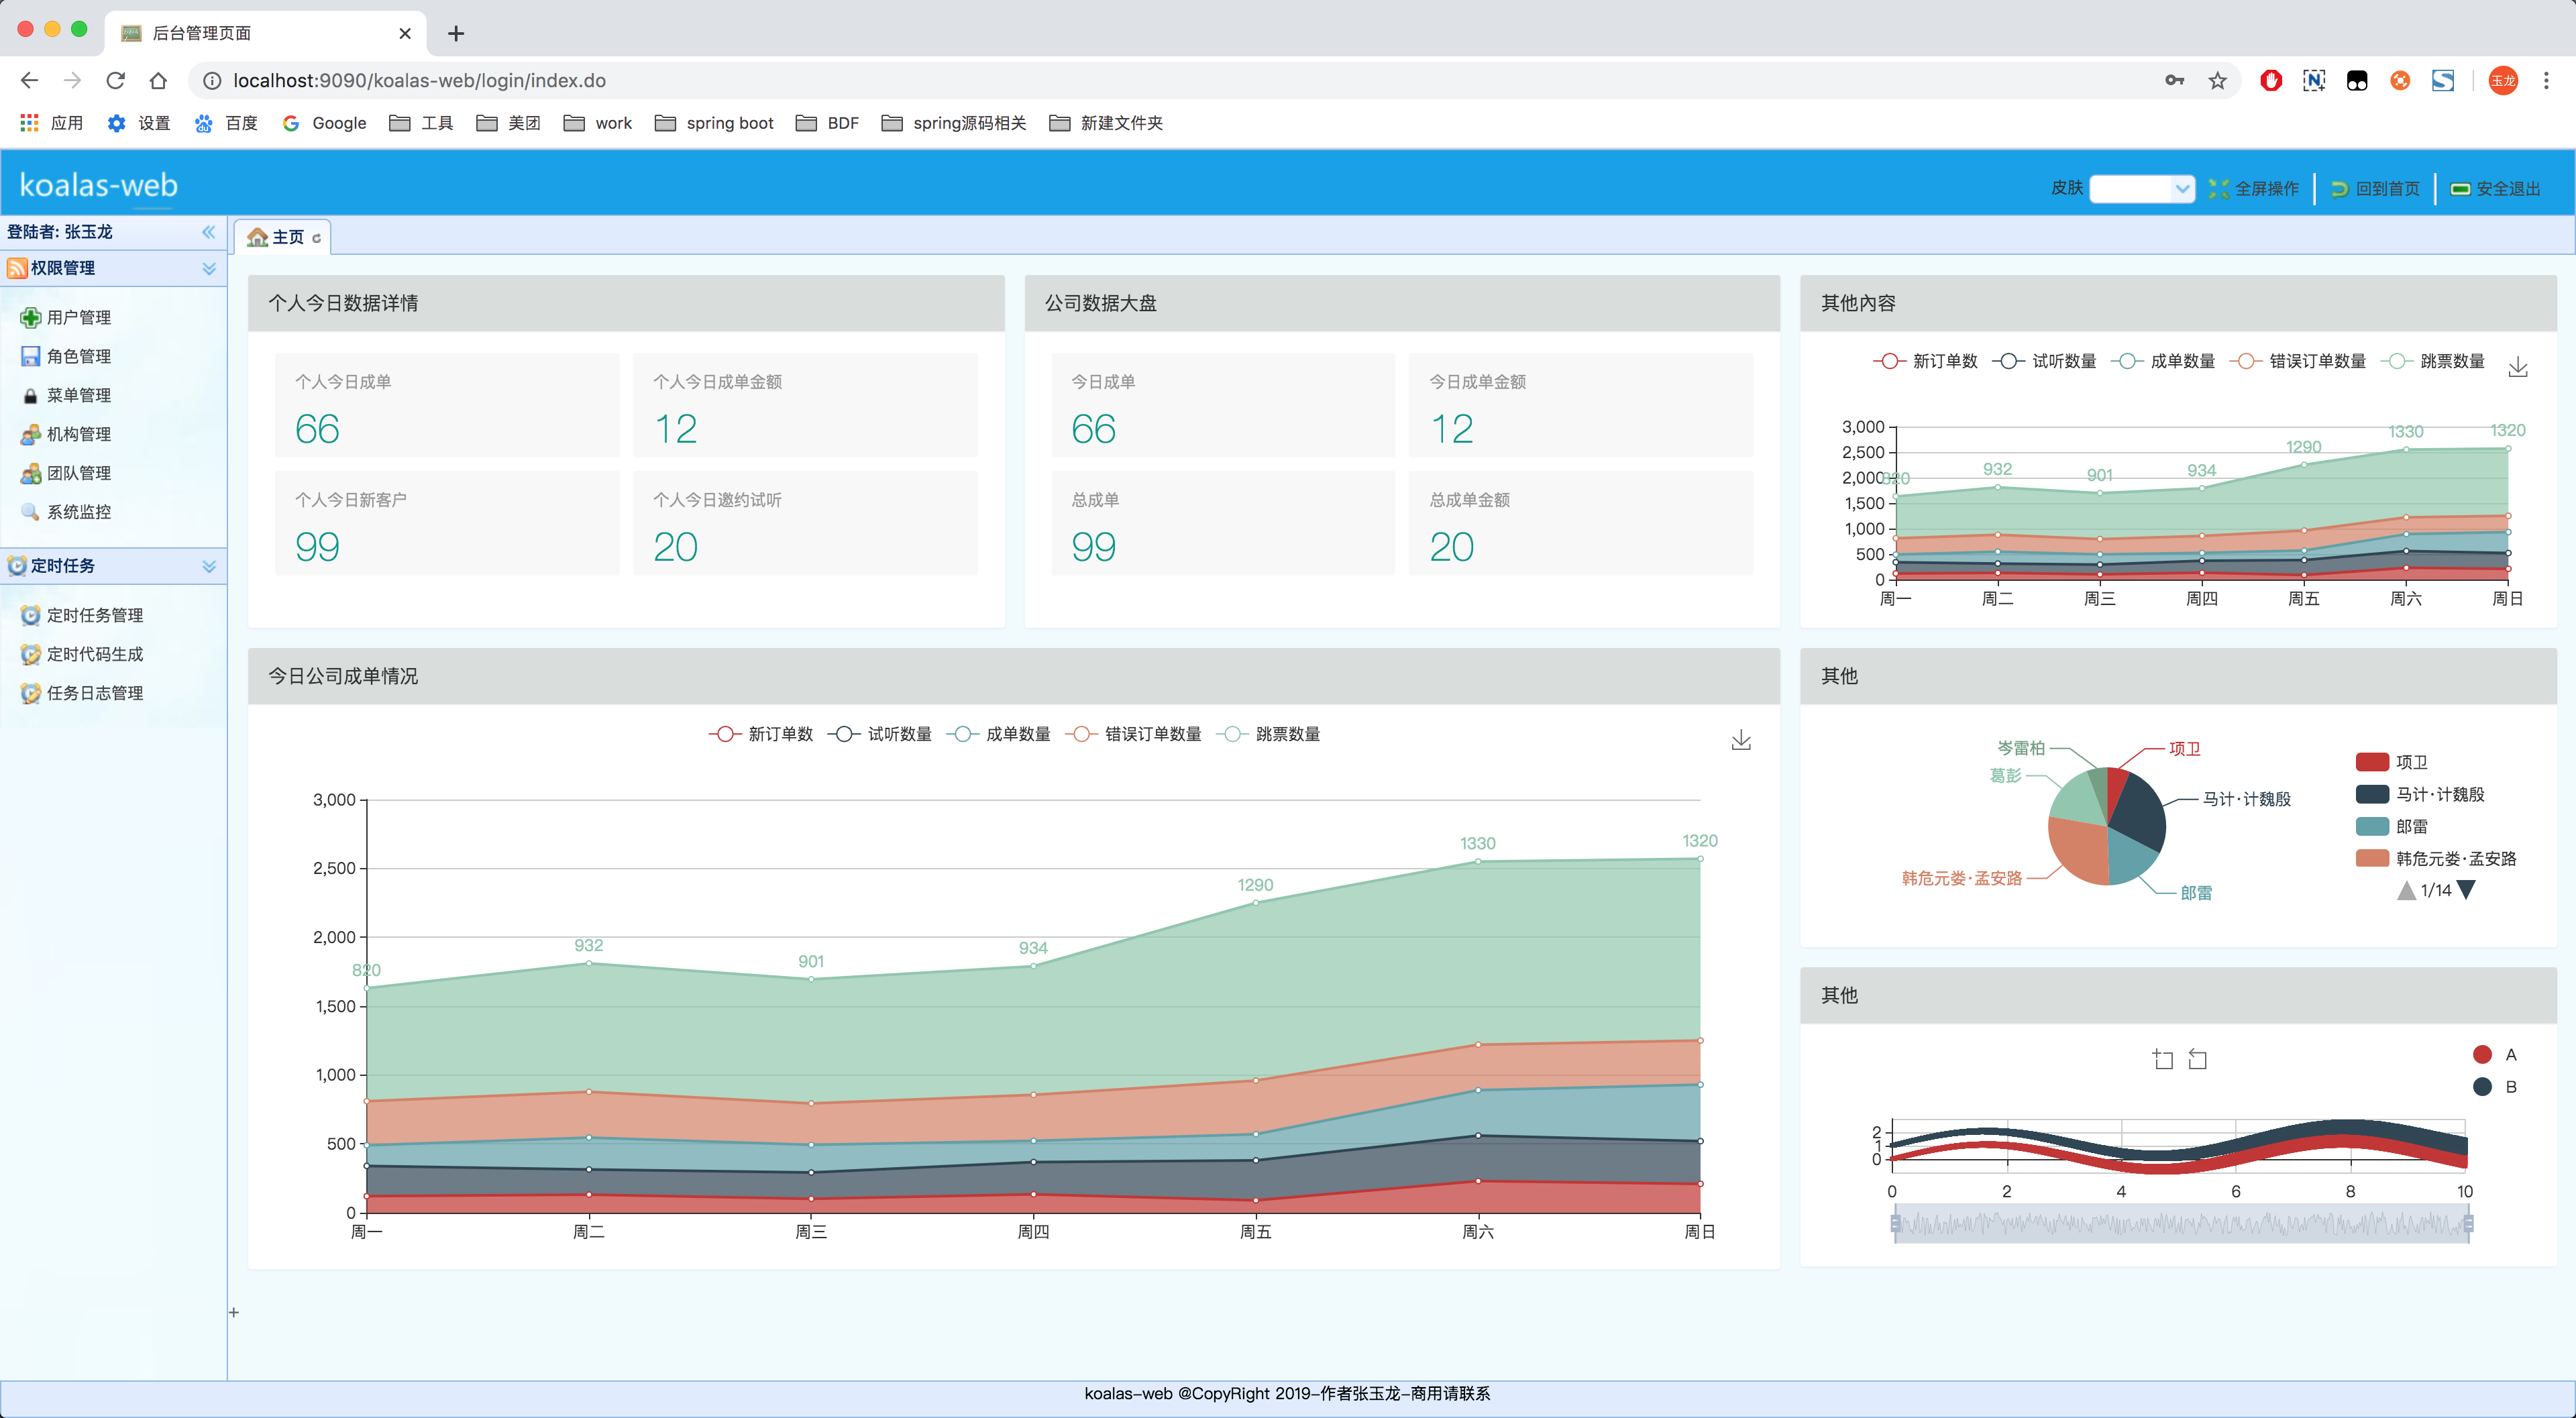This screenshot has height=1418, width=2576.
Task: Open the 百度 bookmark
Action: coord(226,122)
